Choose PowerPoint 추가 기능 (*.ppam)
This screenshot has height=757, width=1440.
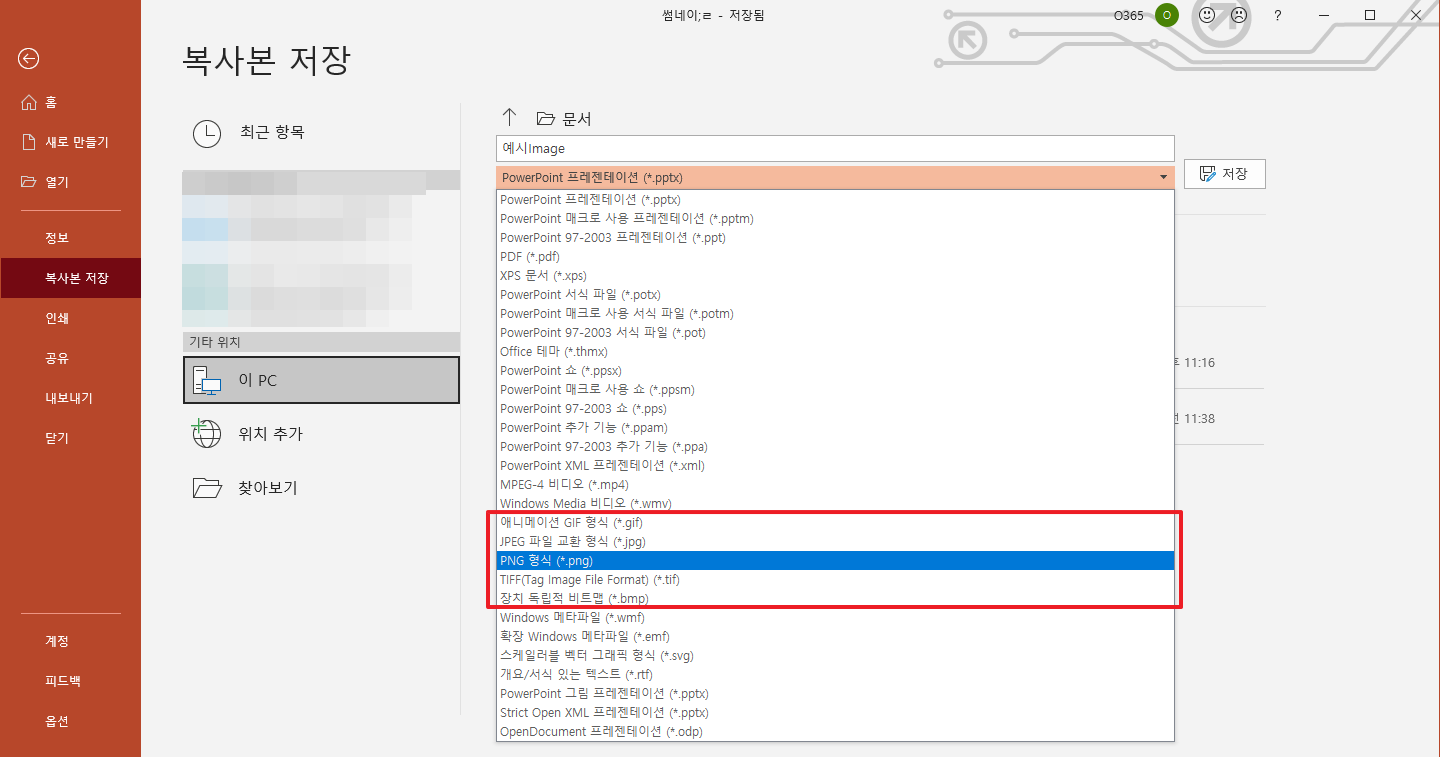coord(835,428)
